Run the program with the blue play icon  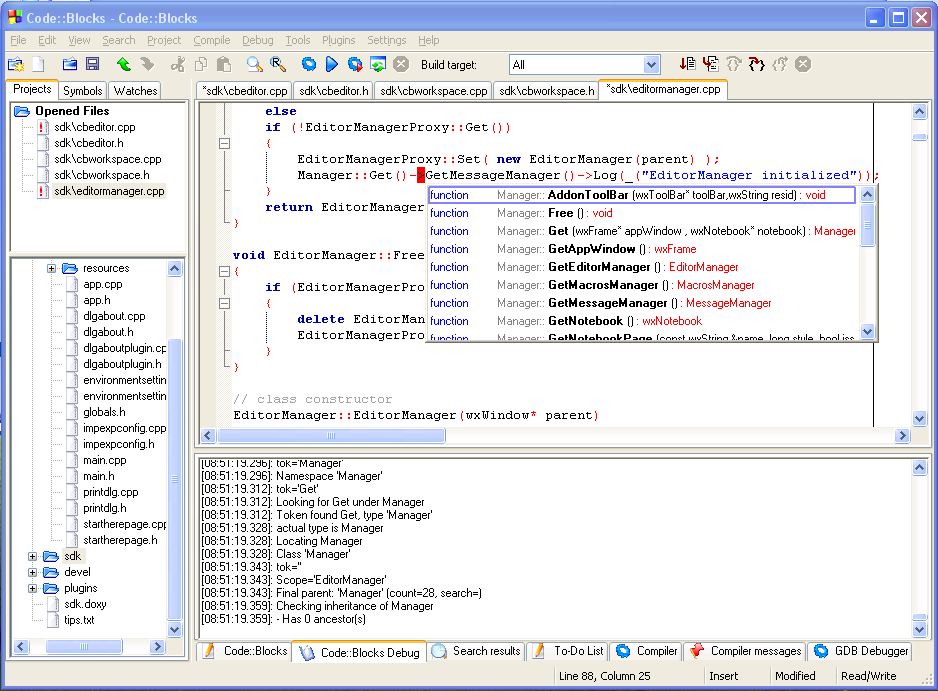332,62
